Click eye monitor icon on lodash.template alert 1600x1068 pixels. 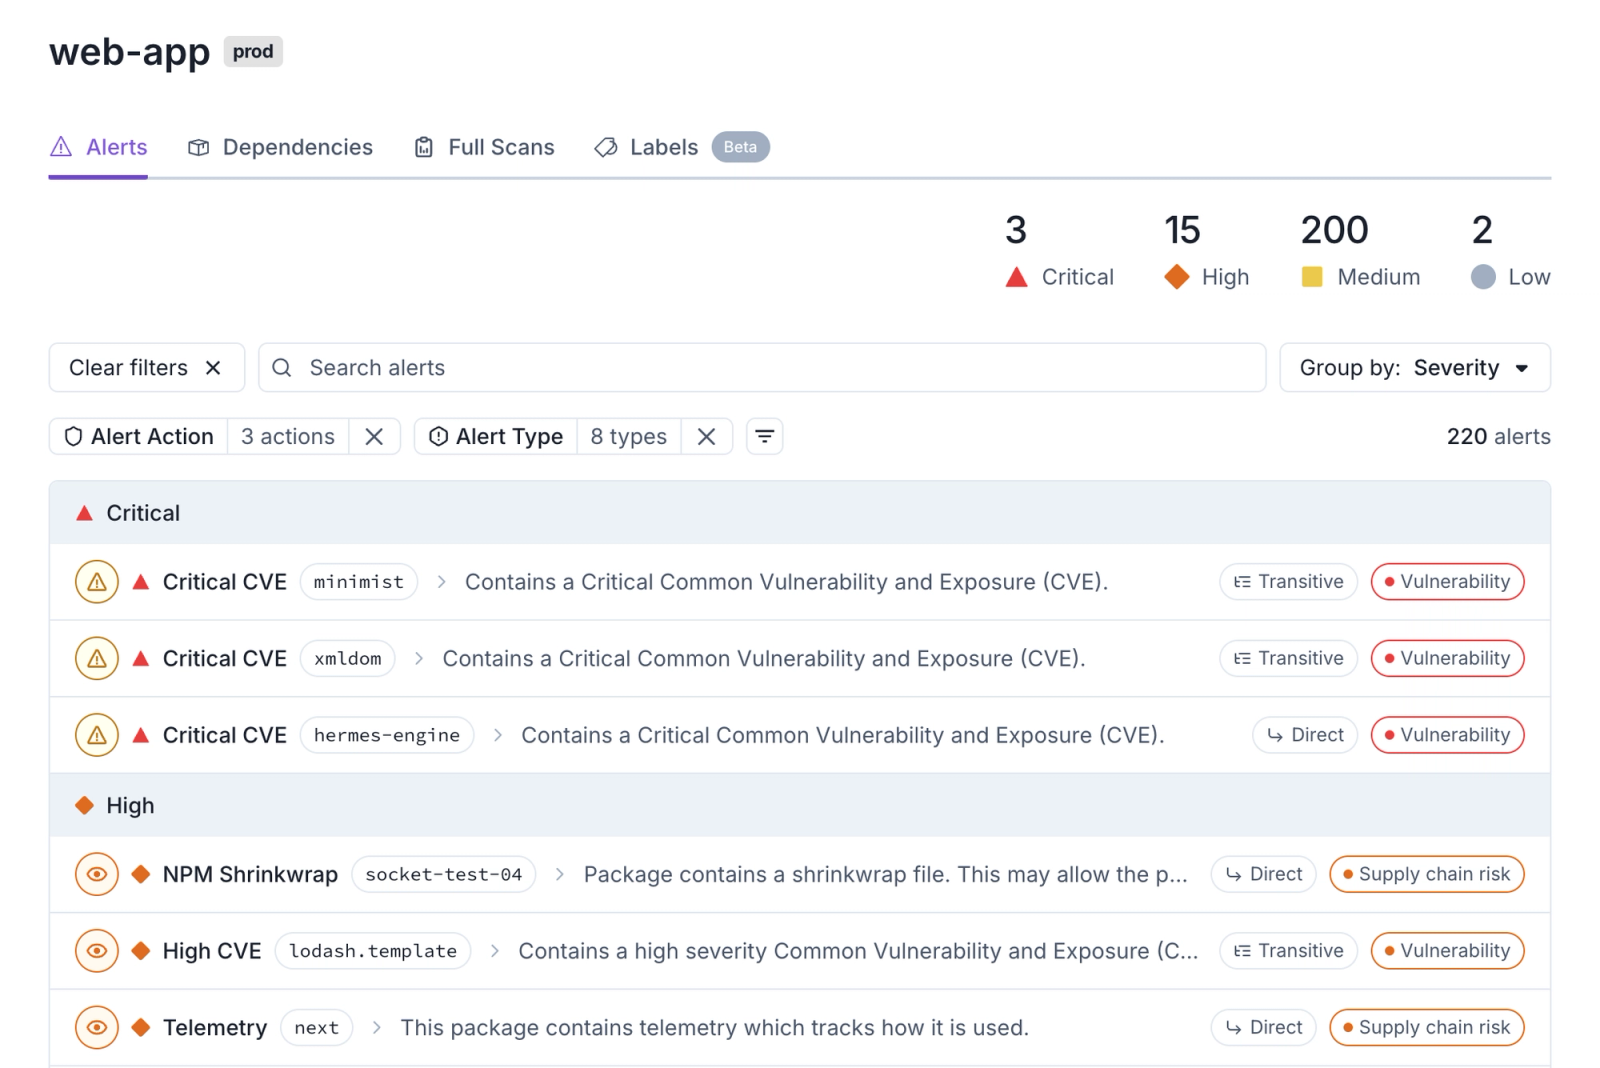coord(97,951)
